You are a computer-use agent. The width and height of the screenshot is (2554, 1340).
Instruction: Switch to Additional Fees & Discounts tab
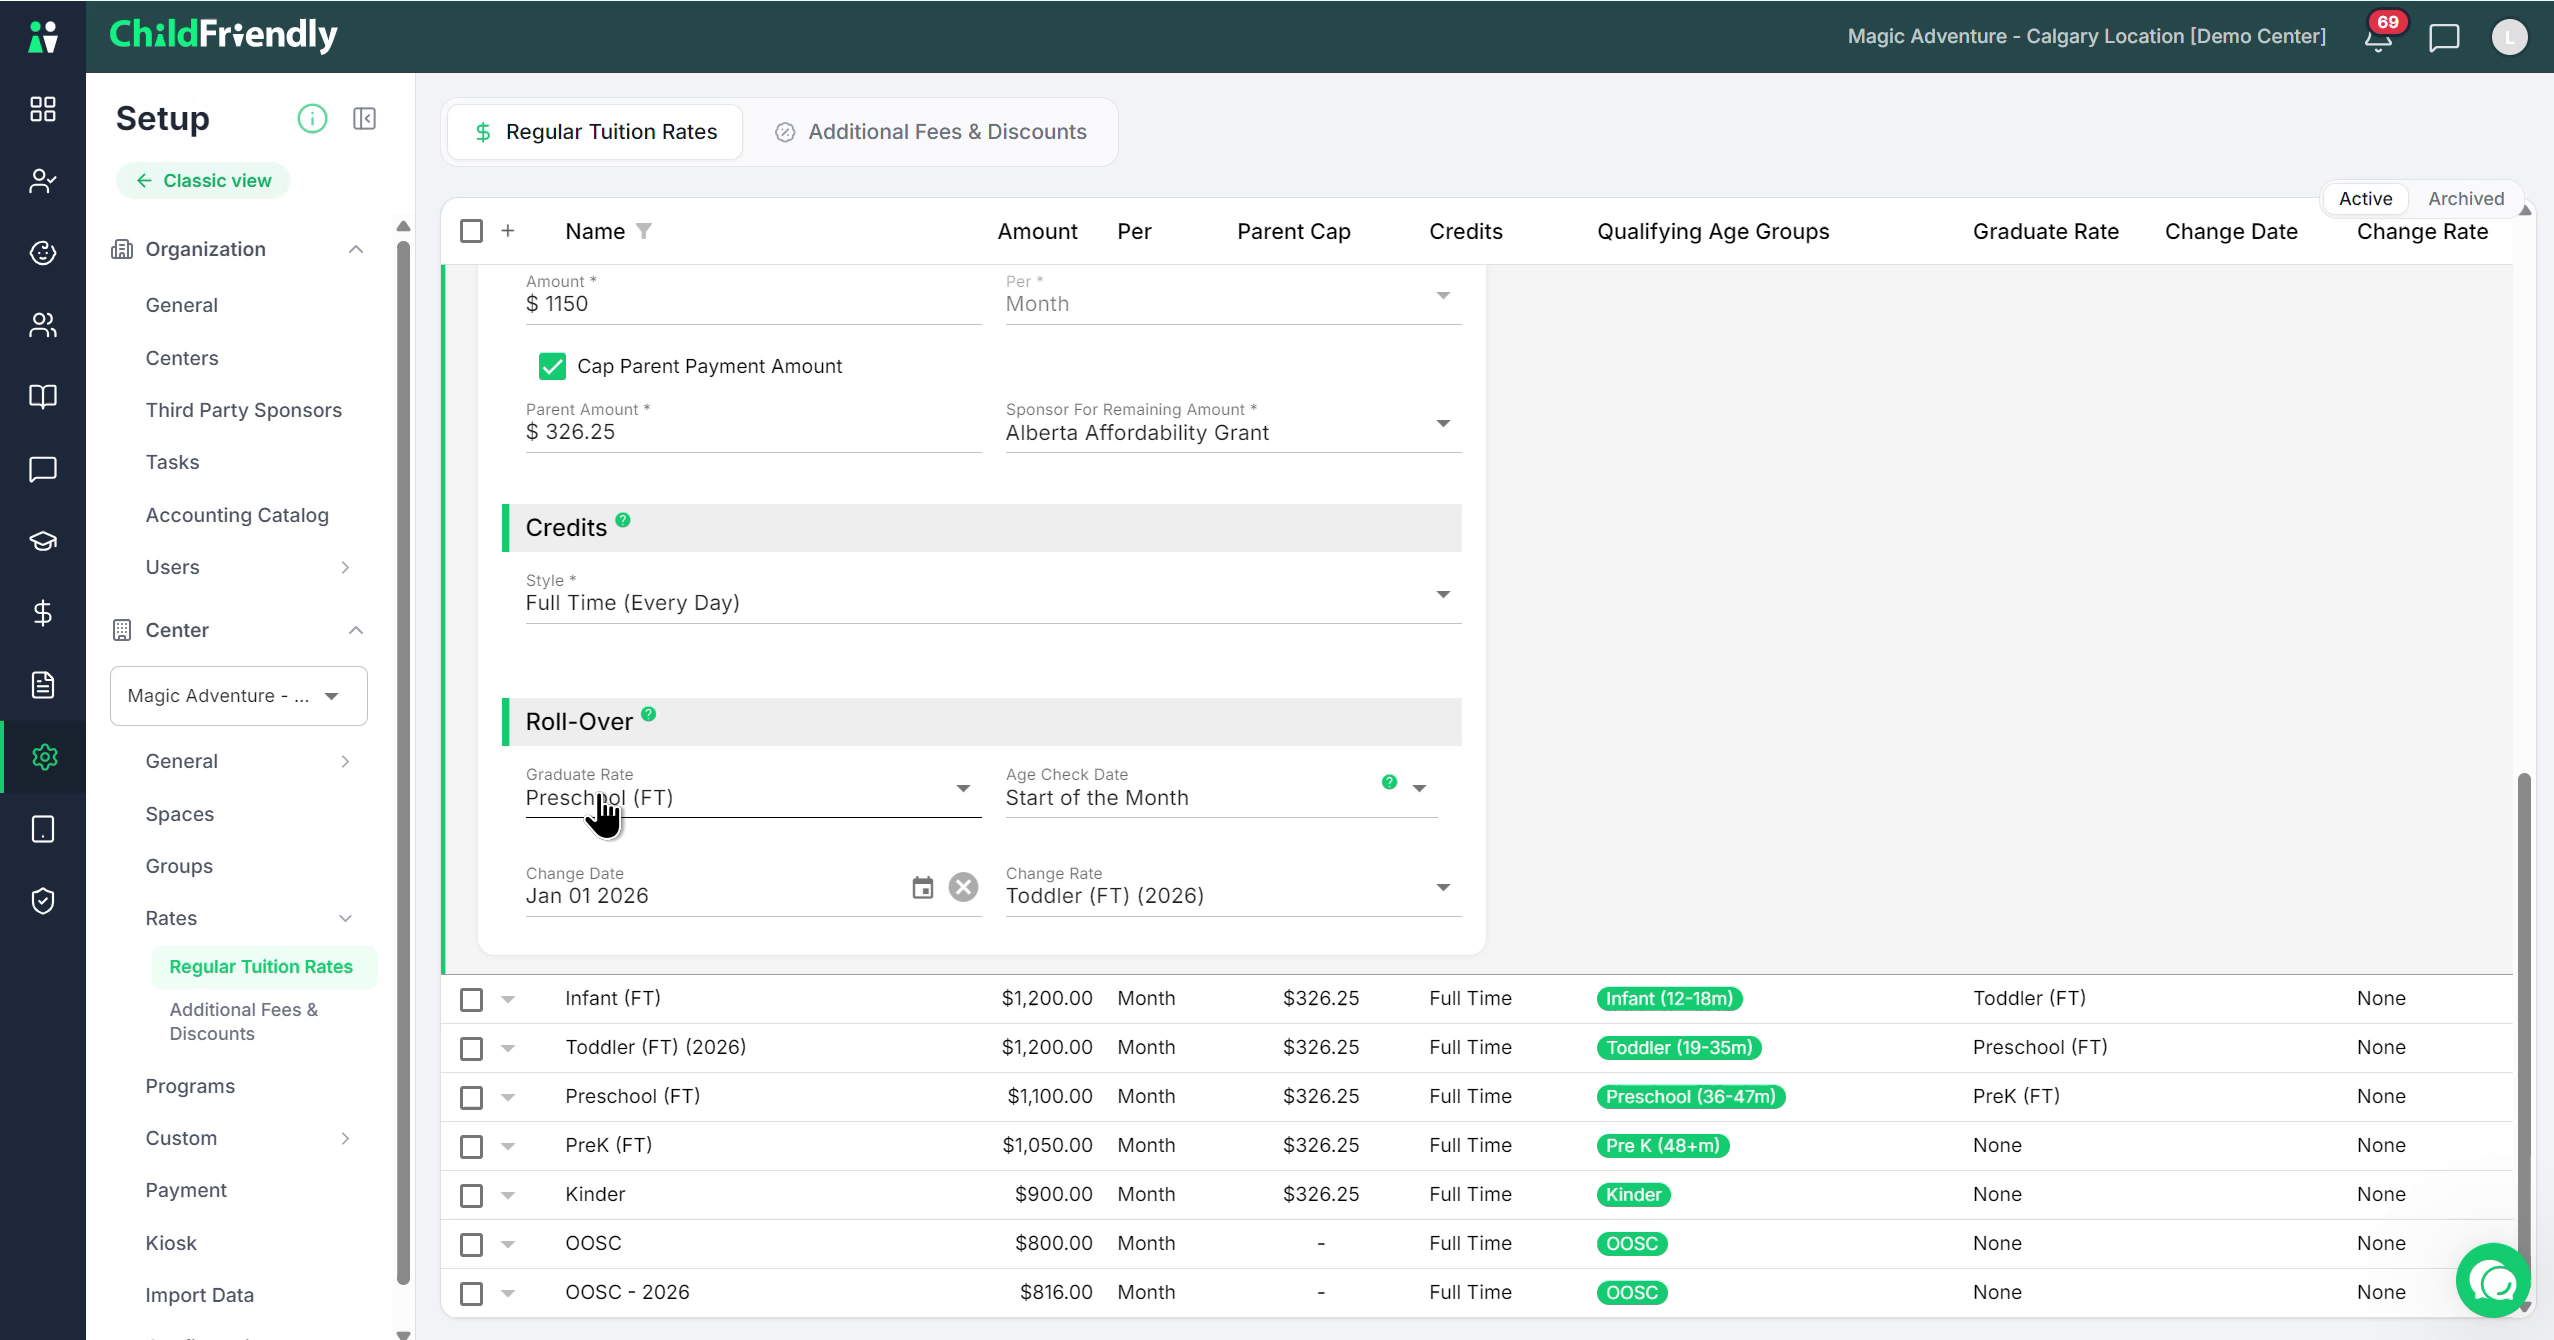click(930, 132)
